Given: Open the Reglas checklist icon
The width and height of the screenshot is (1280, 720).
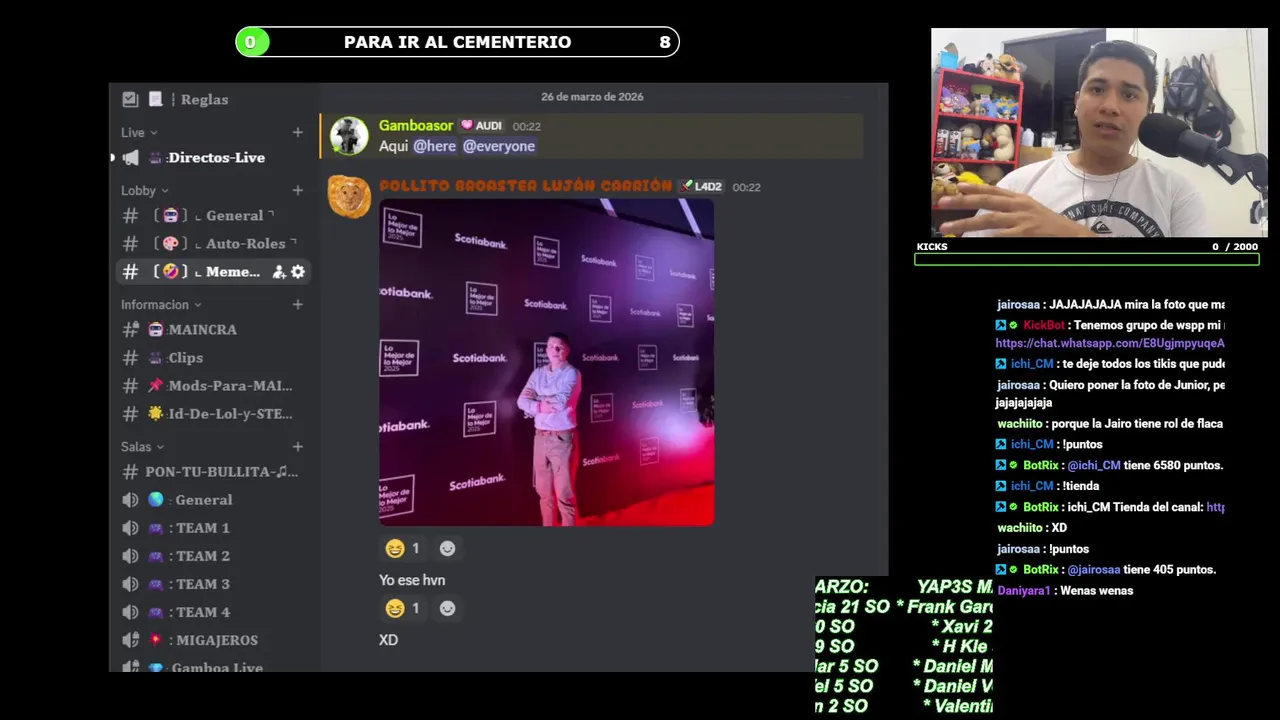Looking at the screenshot, I should pos(130,99).
